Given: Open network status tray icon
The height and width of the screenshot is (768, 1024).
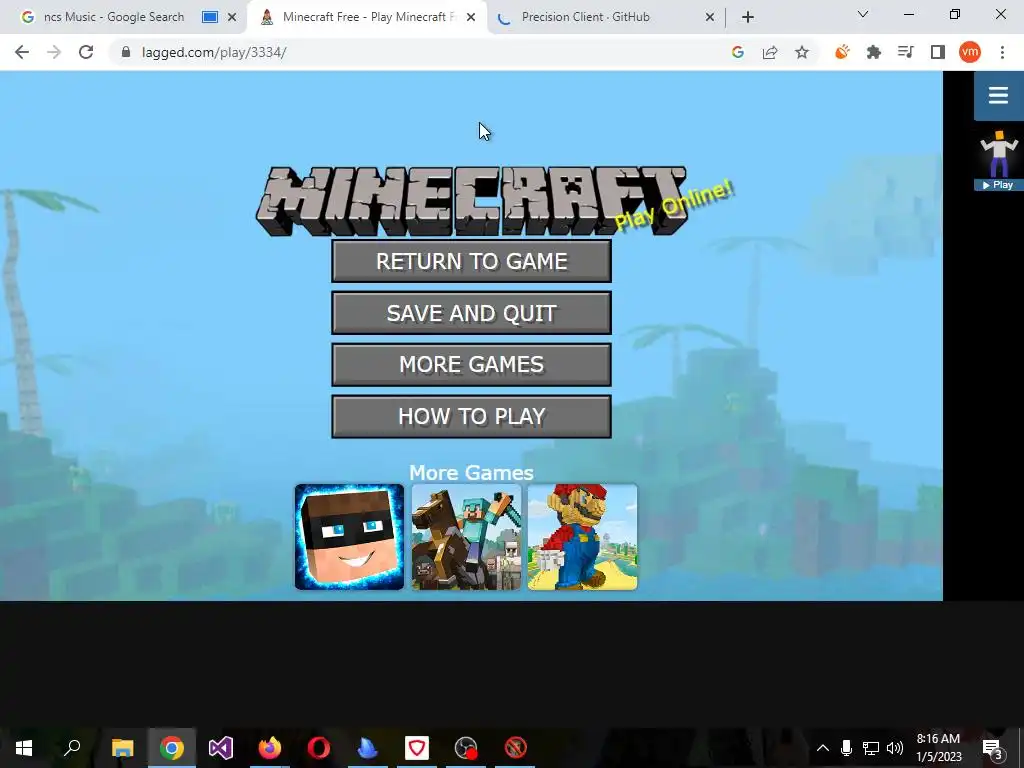Looking at the screenshot, I should pos(871,748).
